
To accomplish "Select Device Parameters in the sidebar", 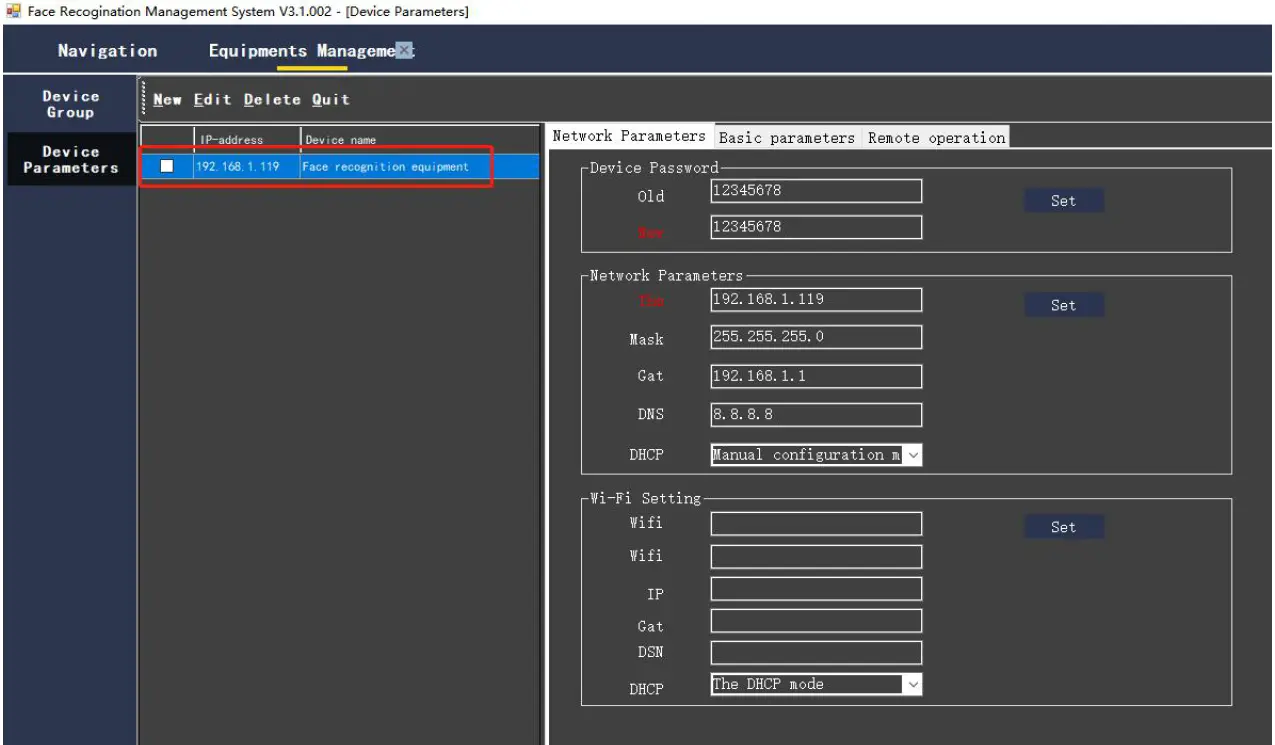I will point(69,159).
